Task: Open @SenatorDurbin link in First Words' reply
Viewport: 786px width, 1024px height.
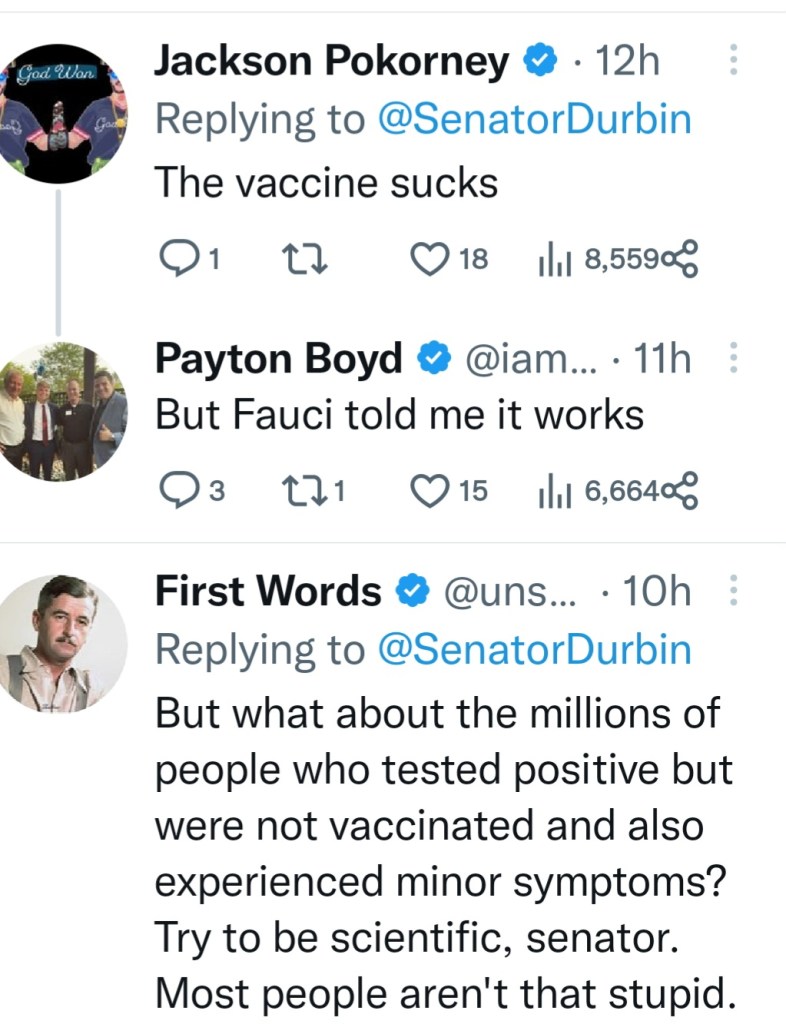Action: [x=534, y=650]
